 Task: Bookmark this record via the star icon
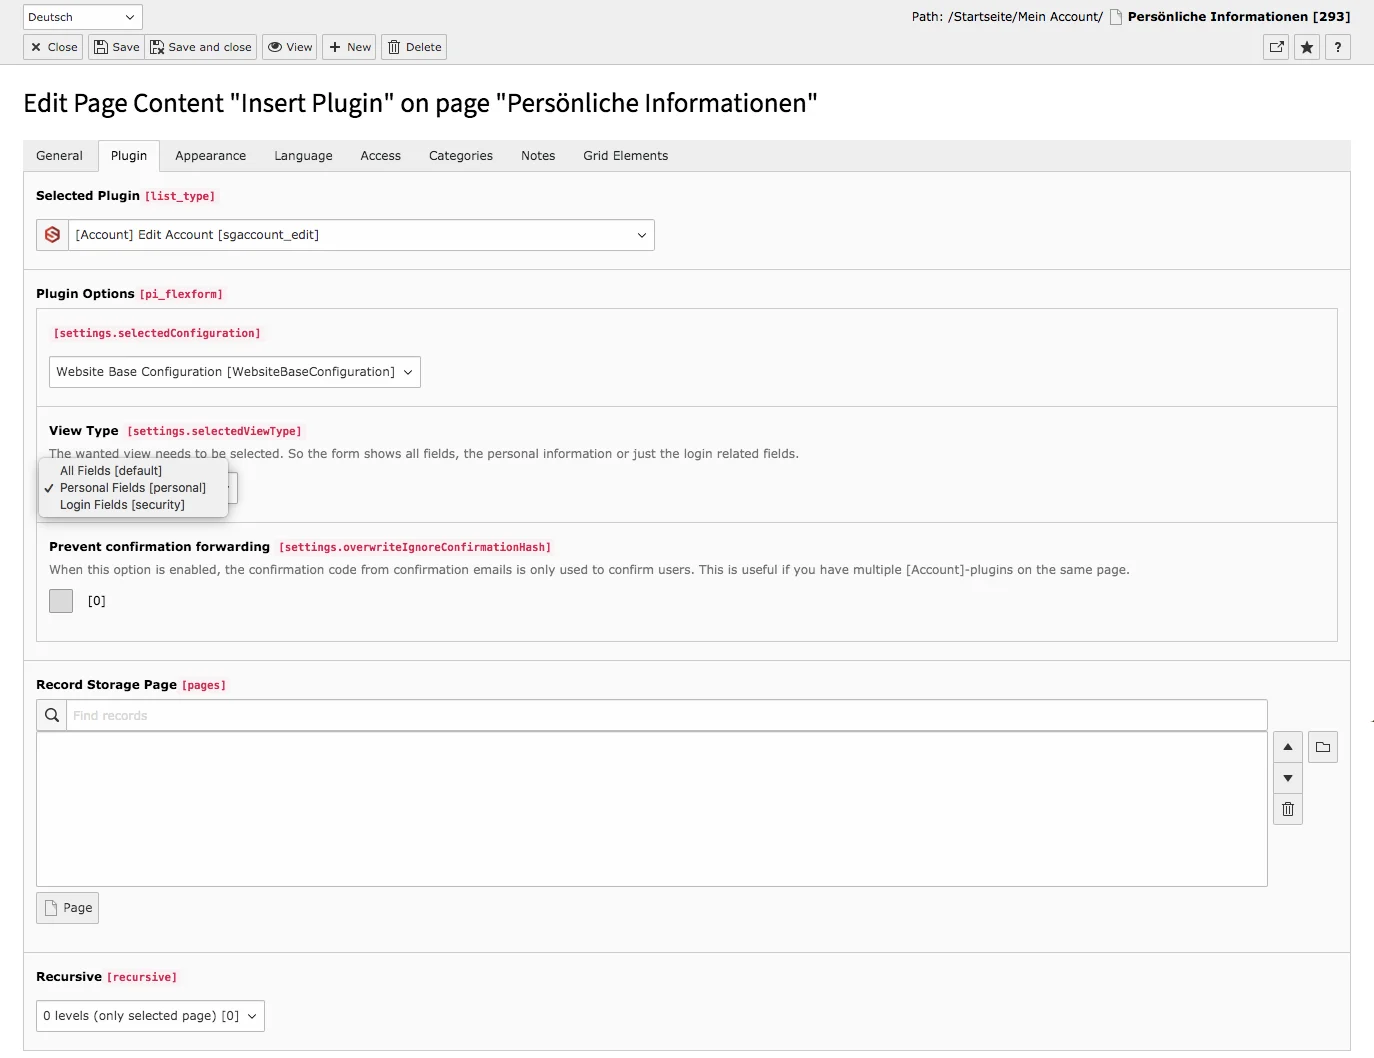tap(1306, 47)
